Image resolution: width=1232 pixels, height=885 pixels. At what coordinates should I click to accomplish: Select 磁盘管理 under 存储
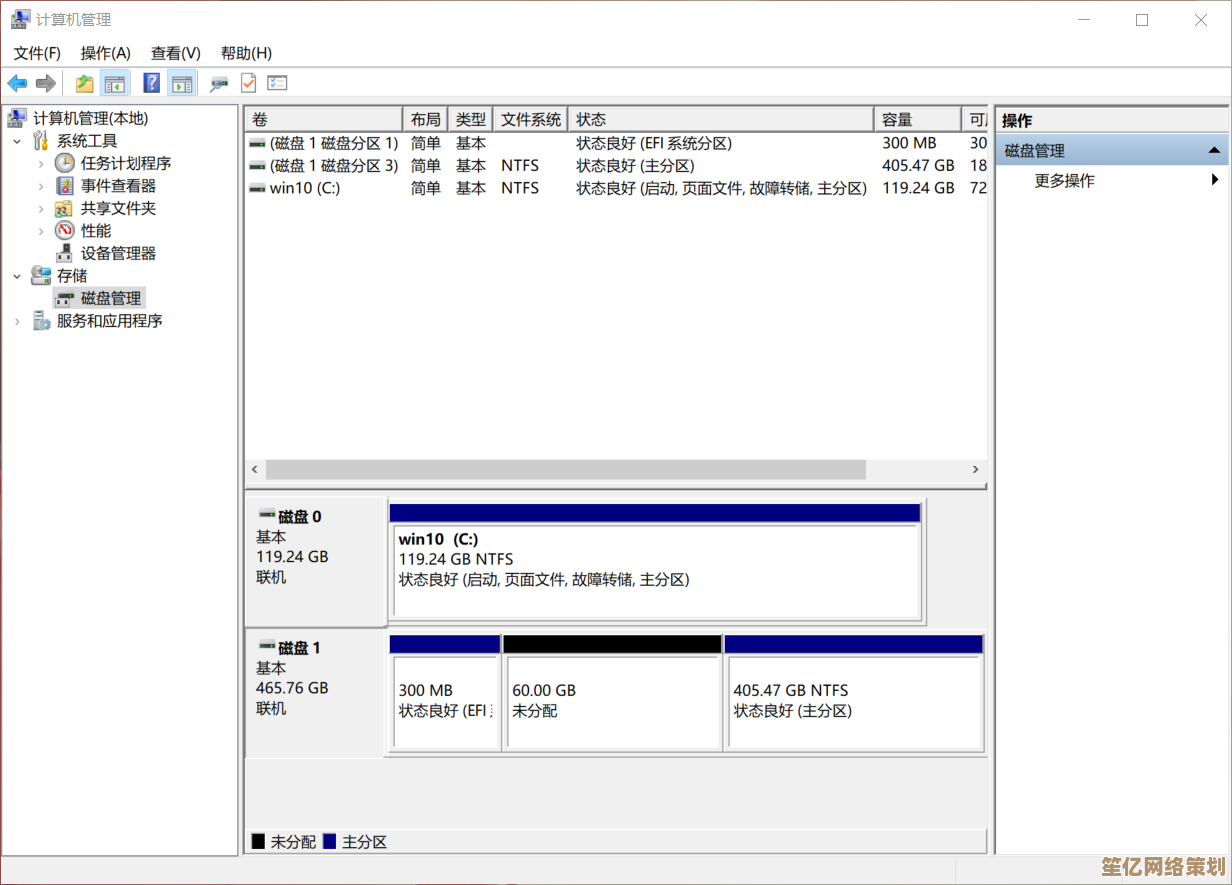pyautogui.click(x=110, y=298)
